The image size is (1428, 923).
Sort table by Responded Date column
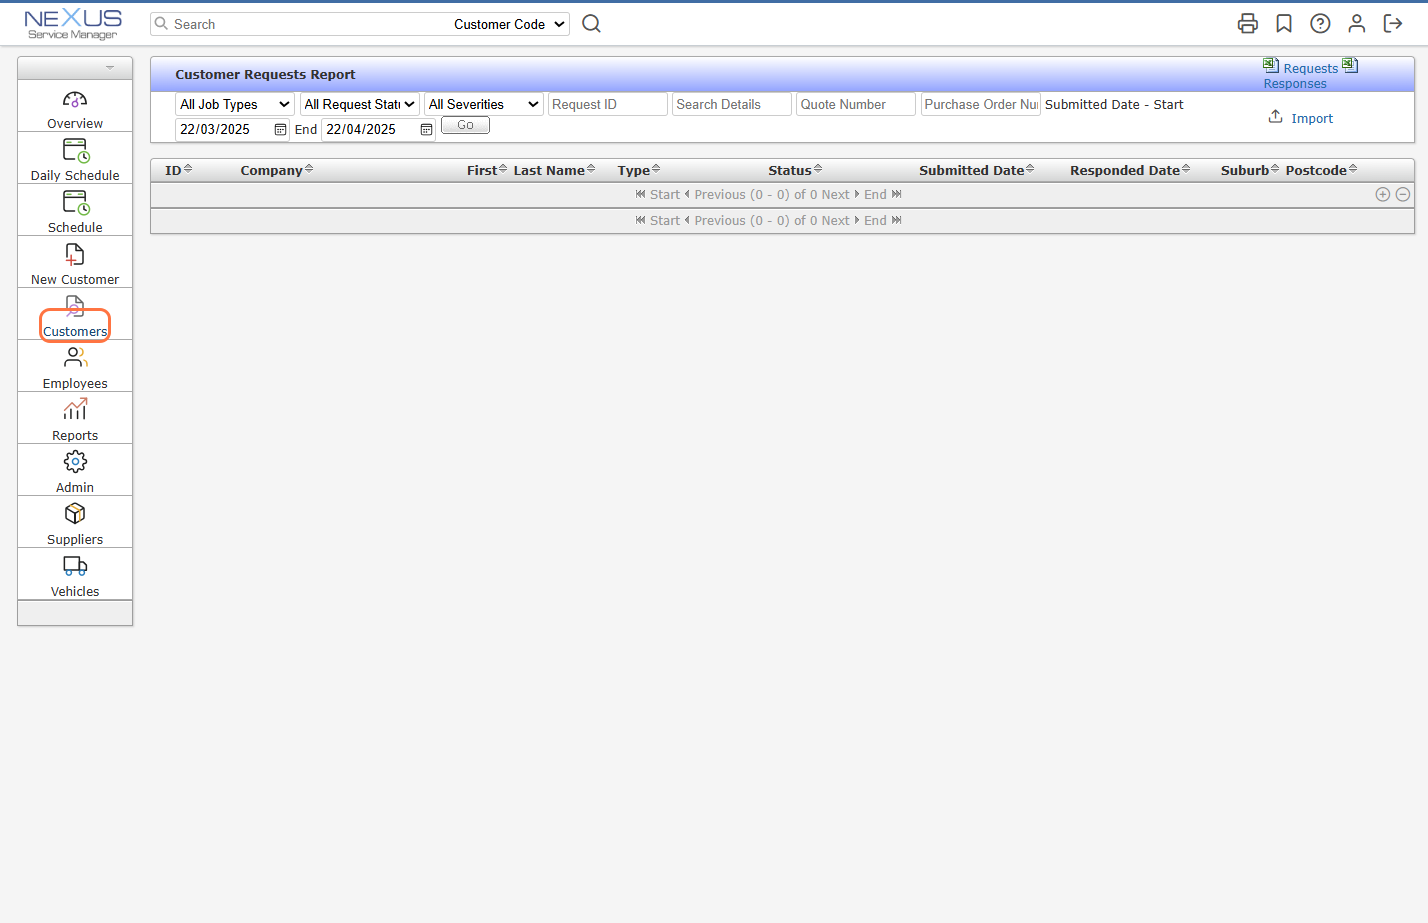click(x=1130, y=170)
